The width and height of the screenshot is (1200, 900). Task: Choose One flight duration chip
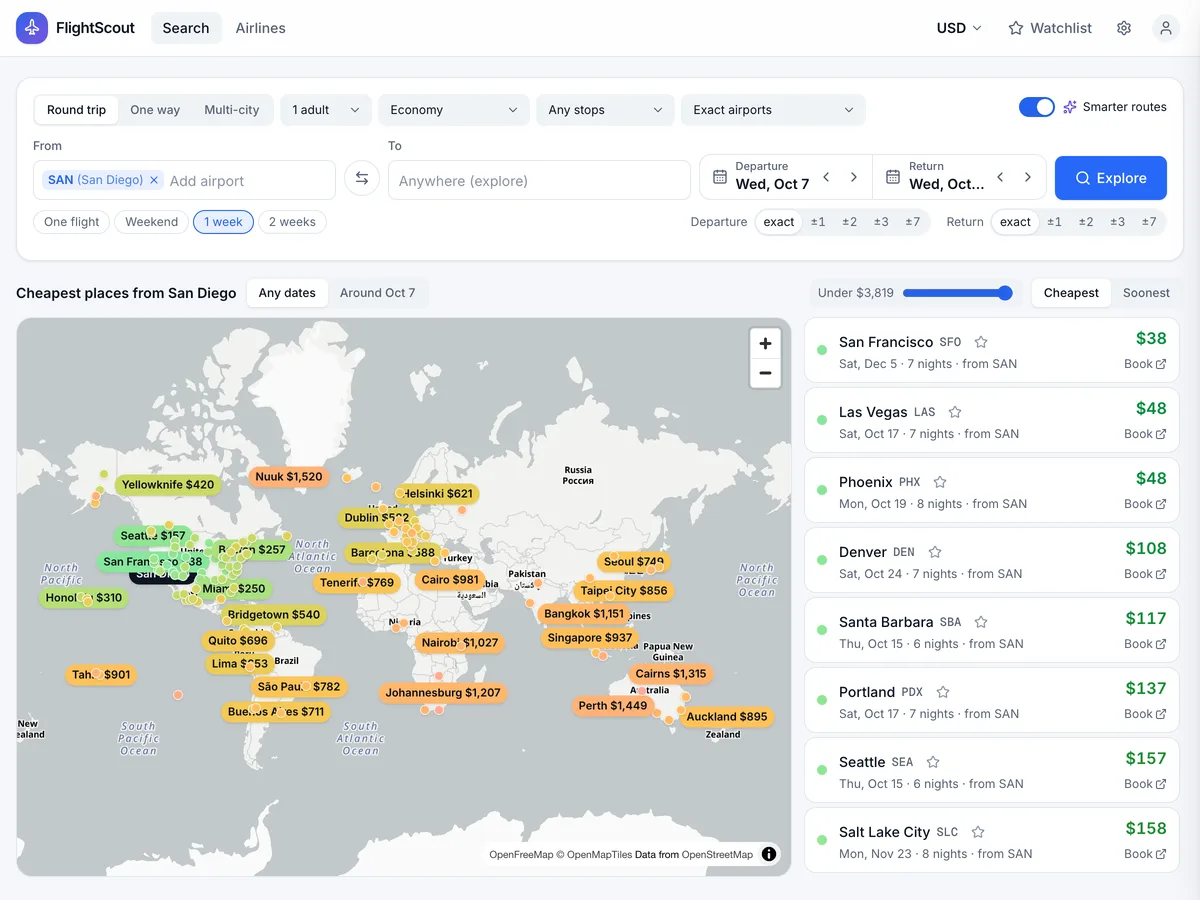(72, 222)
